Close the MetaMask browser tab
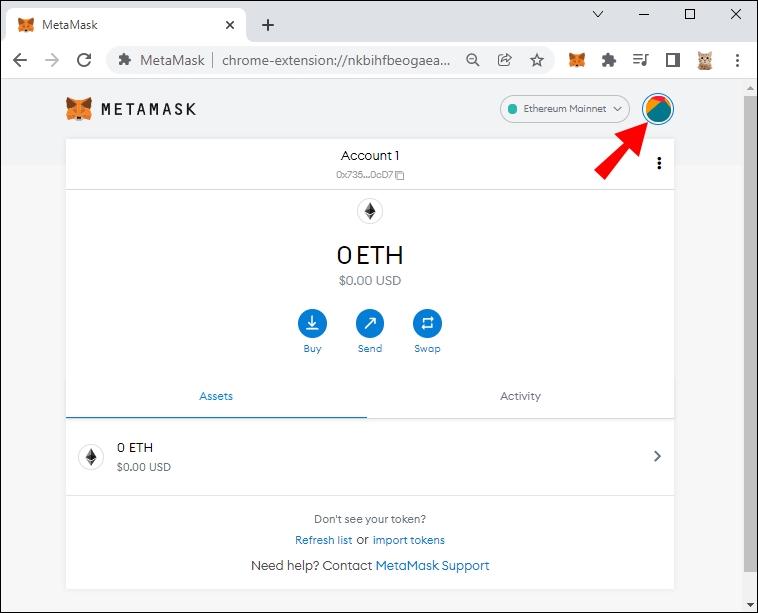758x613 pixels. [x=230, y=25]
